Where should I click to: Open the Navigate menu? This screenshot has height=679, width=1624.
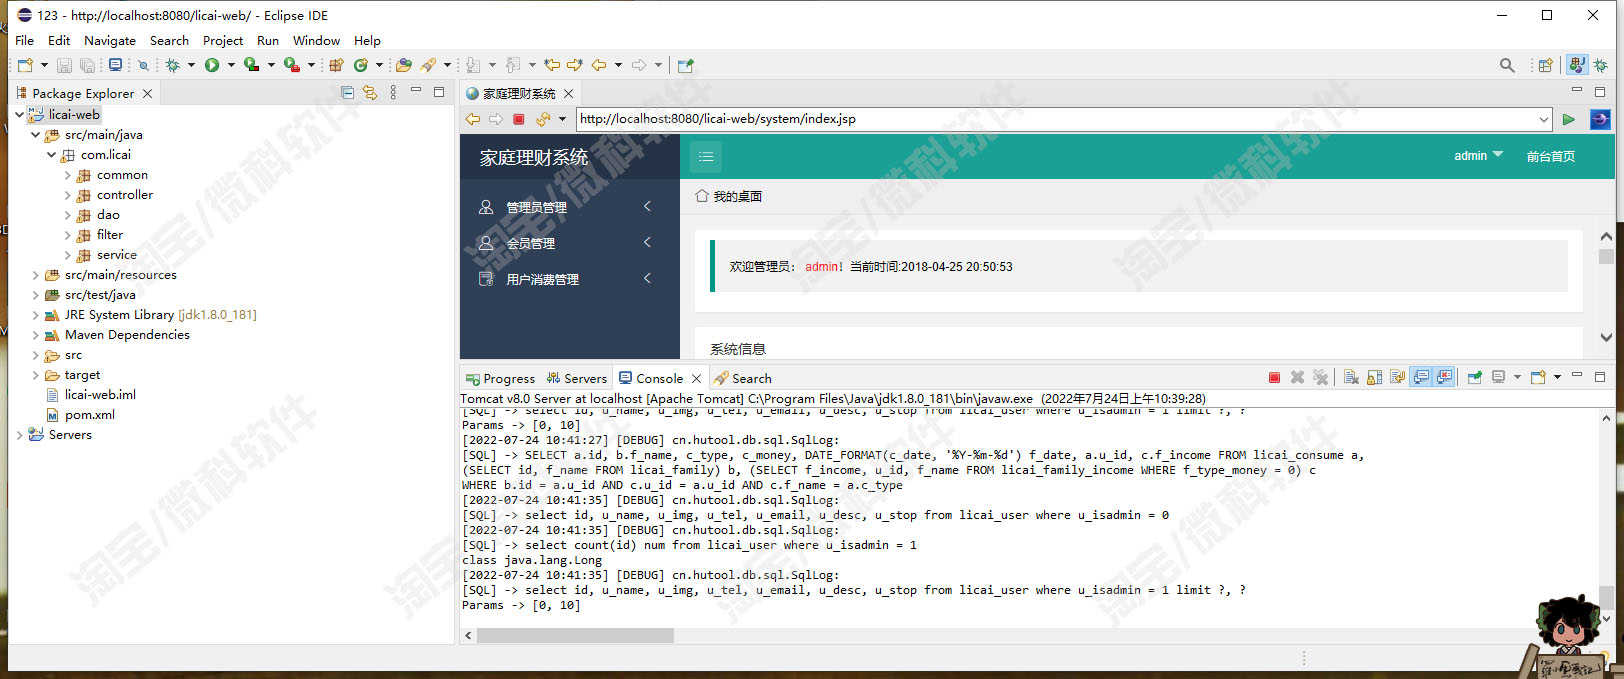[109, 41]
